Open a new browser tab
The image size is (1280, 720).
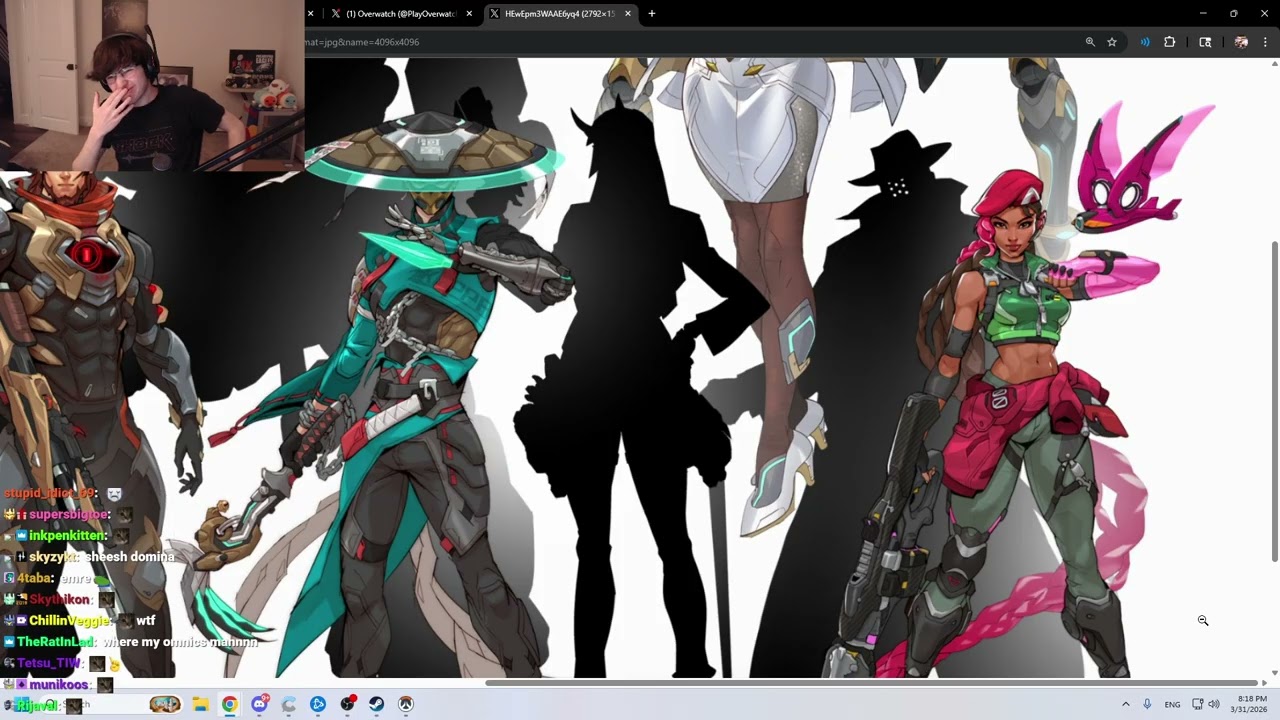(652, 14)
